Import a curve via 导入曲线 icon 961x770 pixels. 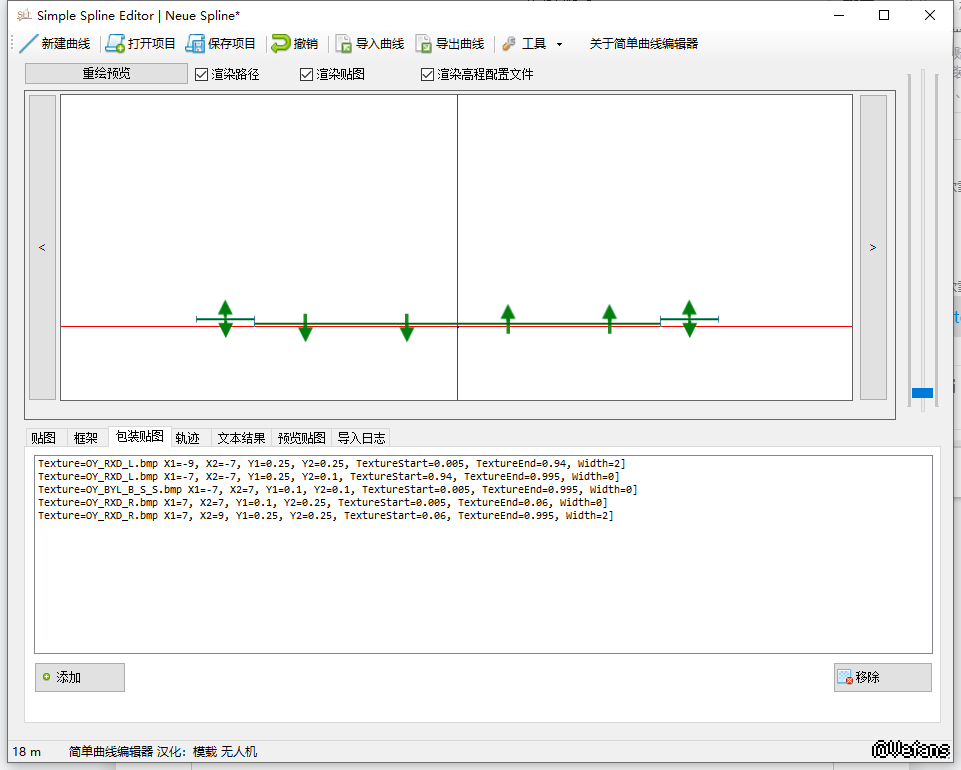[x=344, y=44]
